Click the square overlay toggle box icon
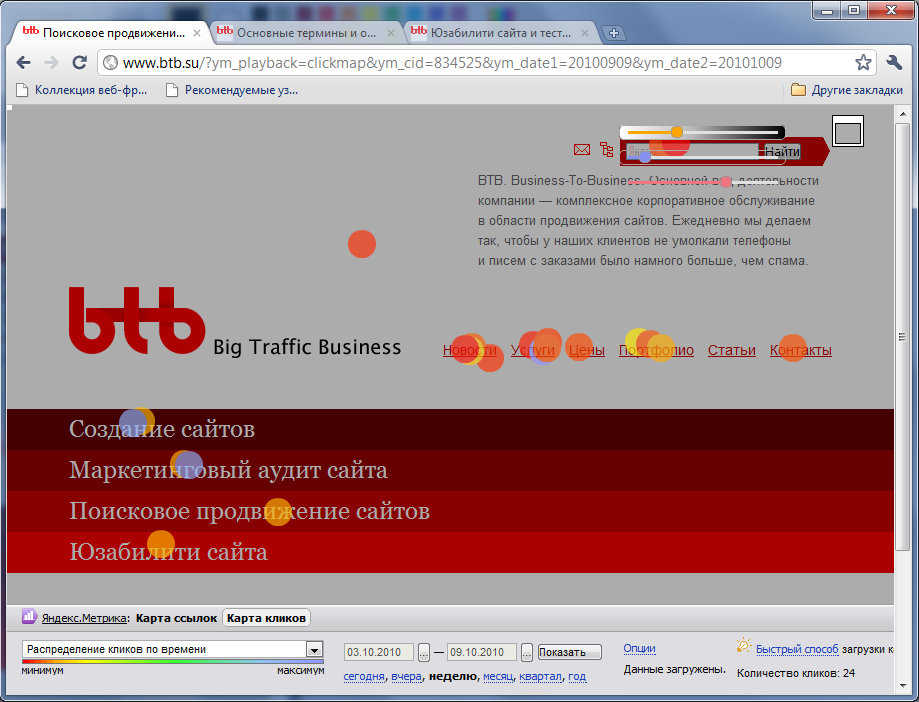The image size is (919, 702). click(847, 131)
